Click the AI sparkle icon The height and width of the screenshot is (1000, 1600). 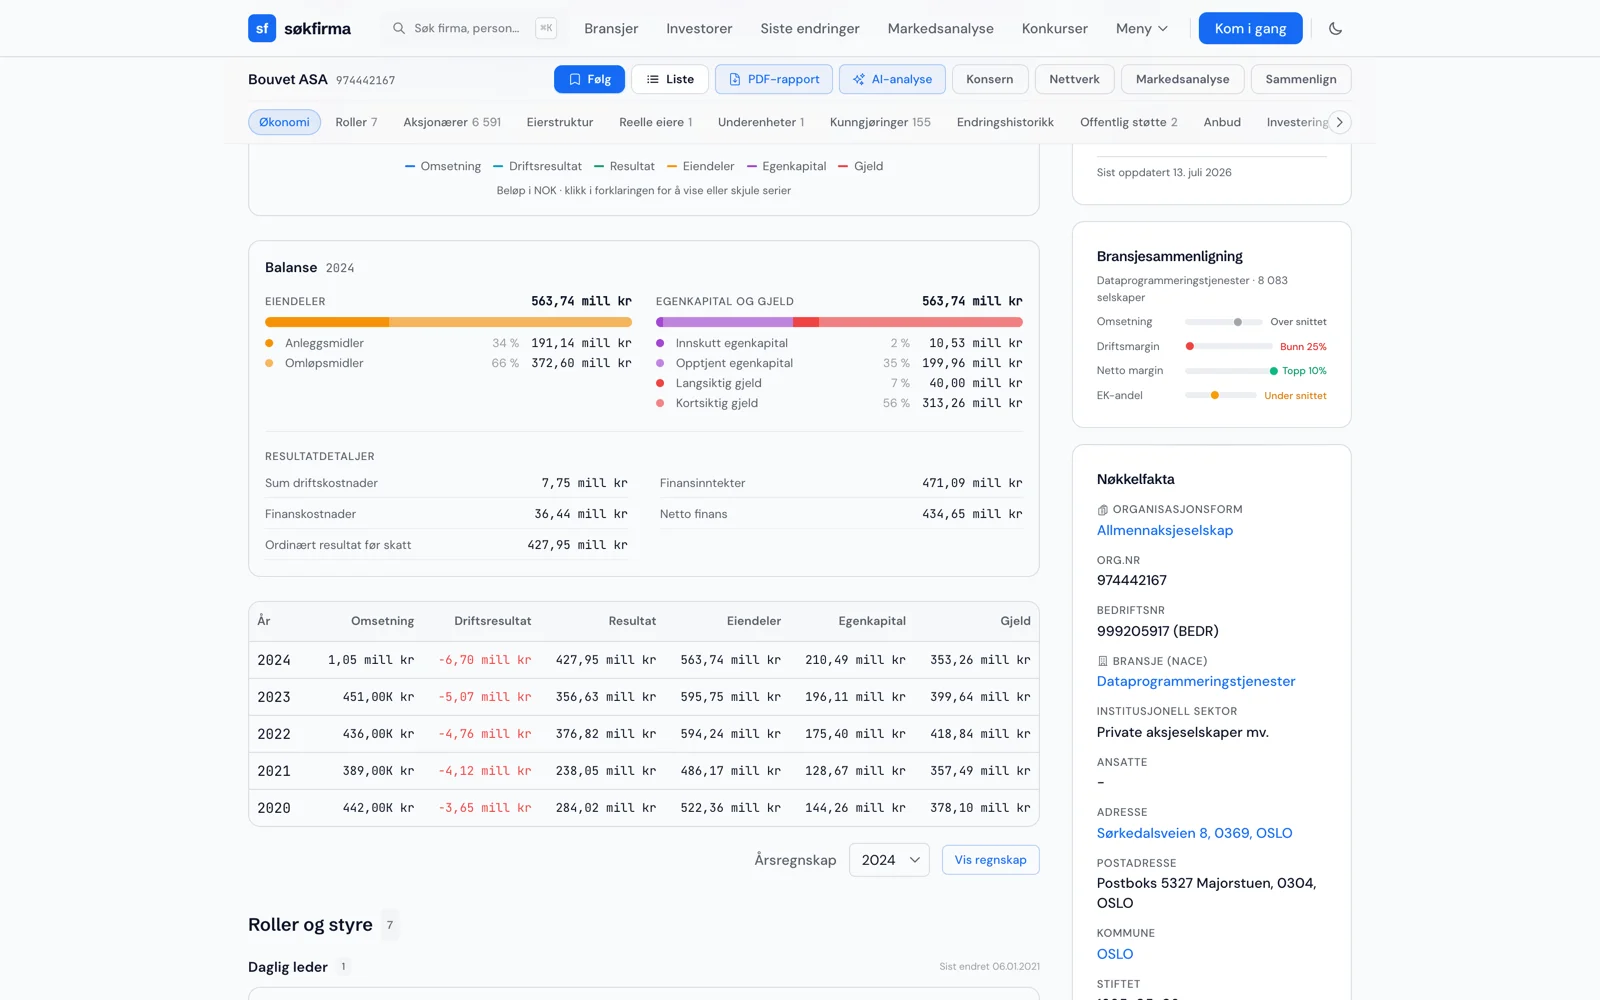point(859,79)
